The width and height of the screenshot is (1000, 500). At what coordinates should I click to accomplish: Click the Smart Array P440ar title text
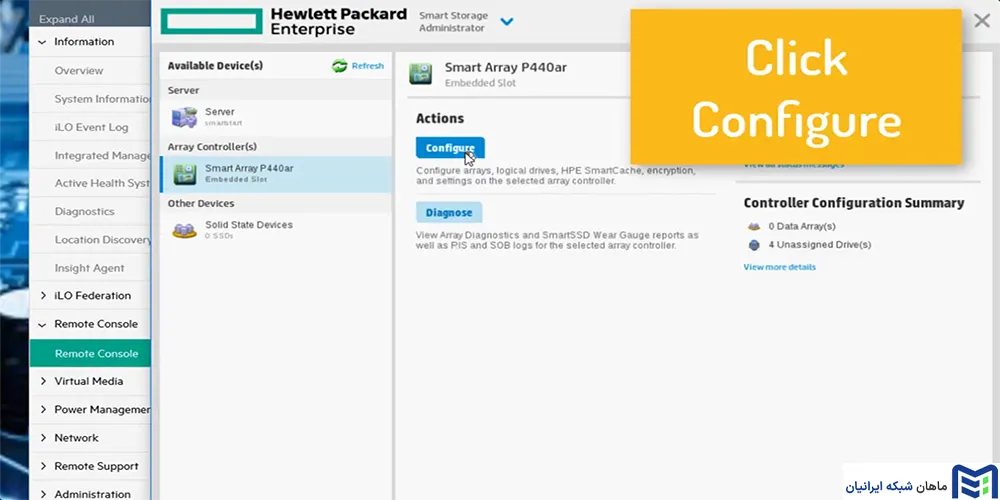(506, 67)
